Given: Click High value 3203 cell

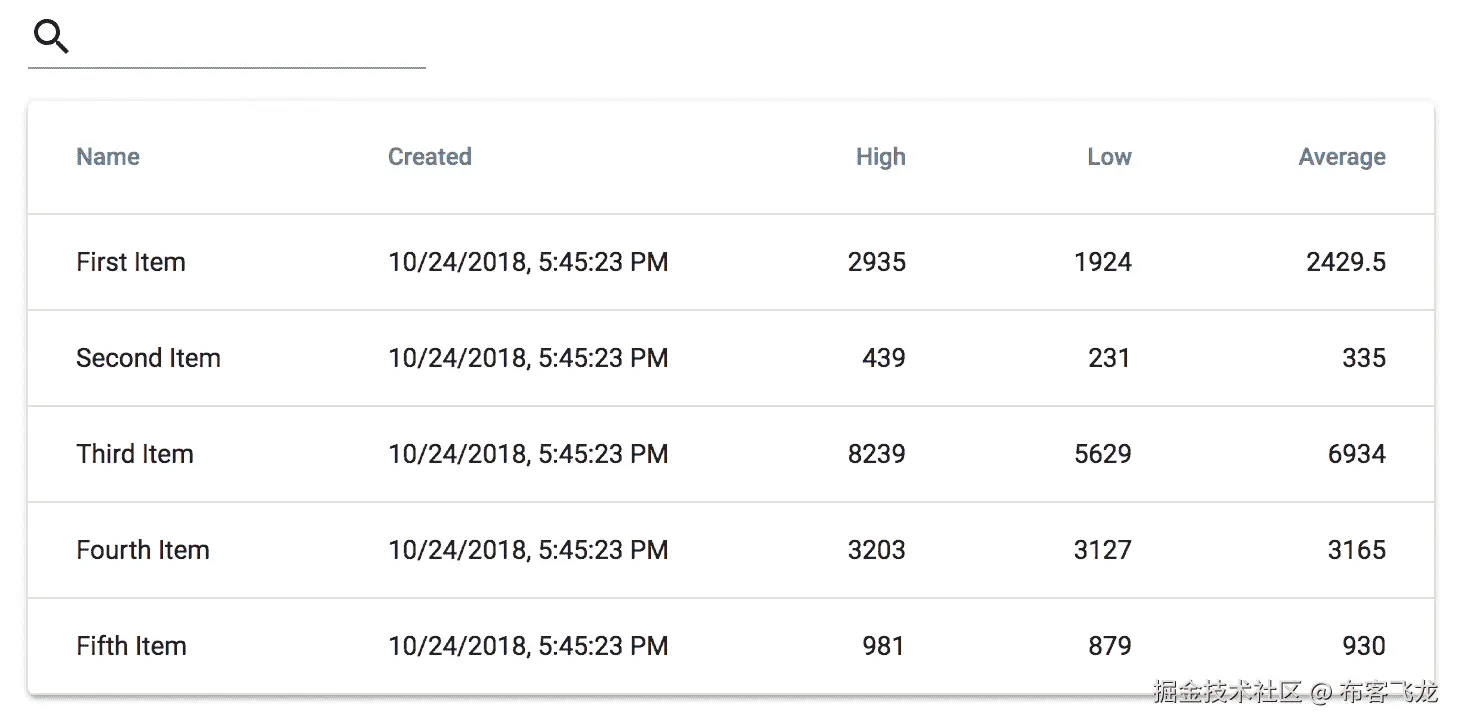Looking at the screenshot, I should (876, 550).
